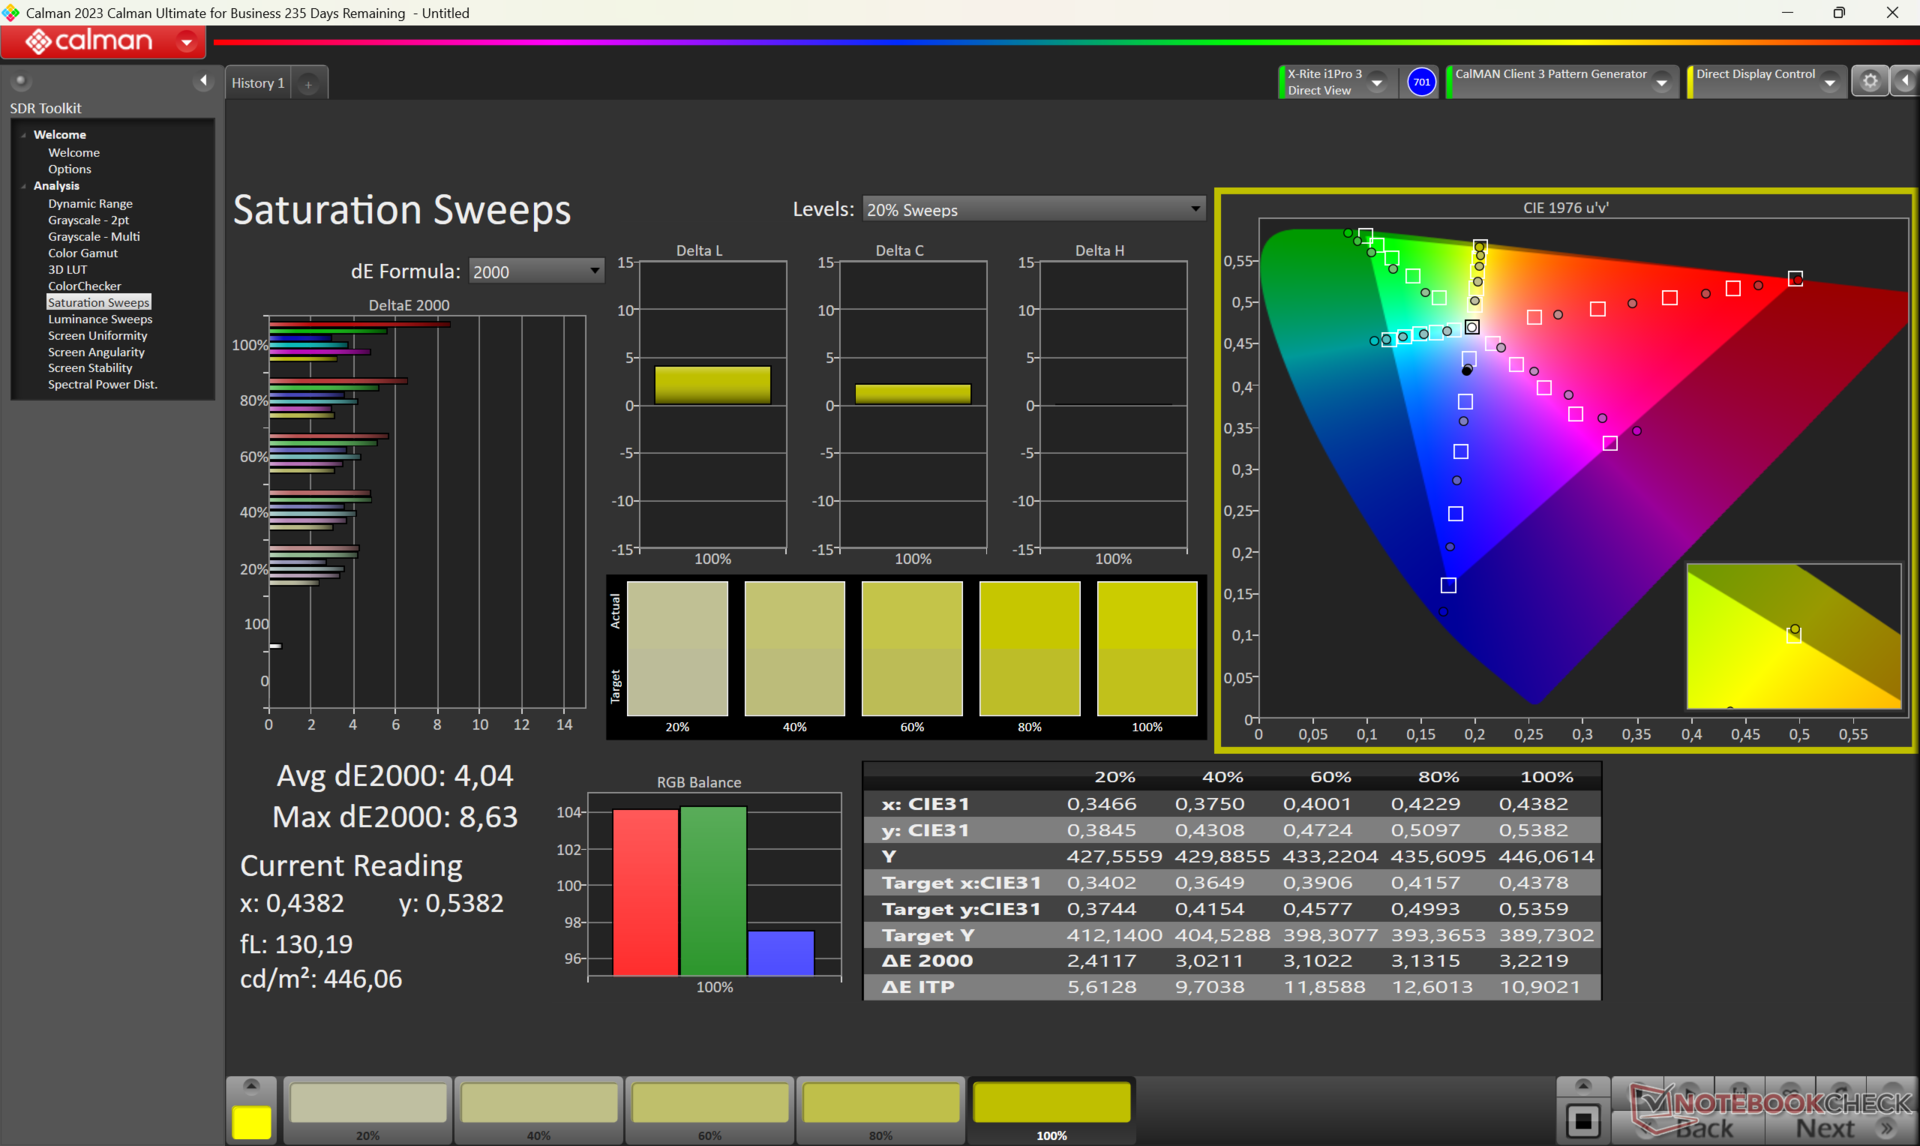Click the yellow color selector square
Image resolution: width=1920 pixels, height=1146 pixels.
(x=251, y=1121)
